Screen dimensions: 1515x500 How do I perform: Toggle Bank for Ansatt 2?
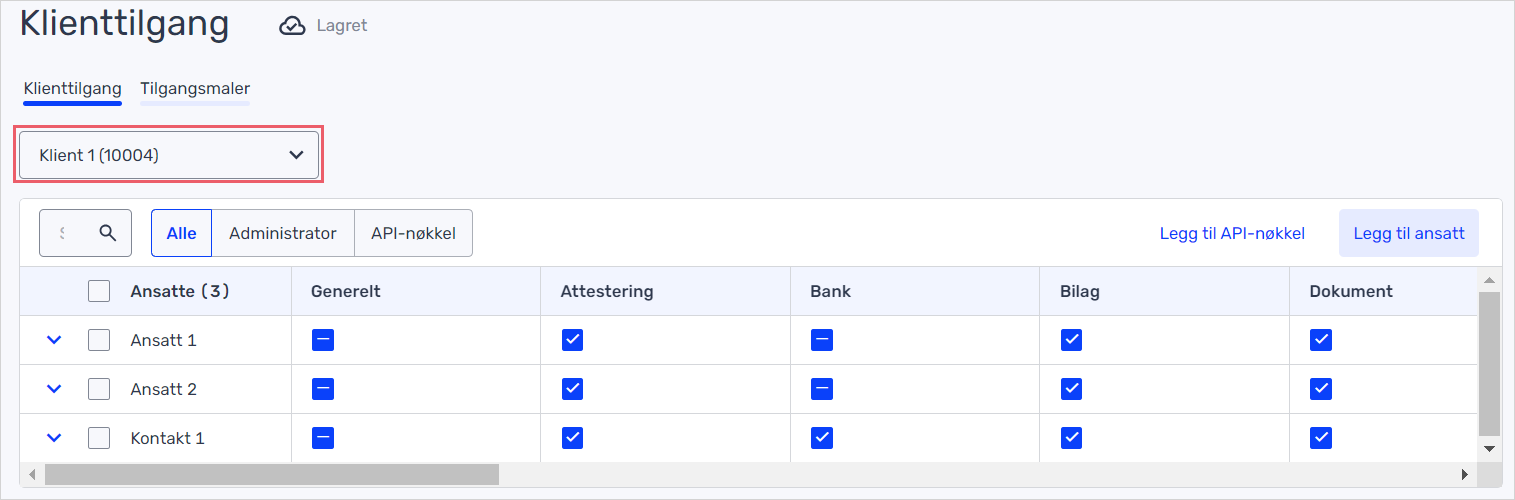pos(822,389)
